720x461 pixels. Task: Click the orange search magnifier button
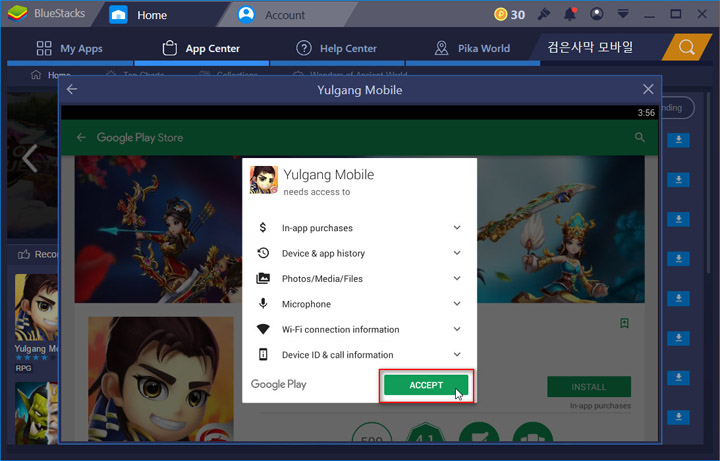click(x=686, y=47)
